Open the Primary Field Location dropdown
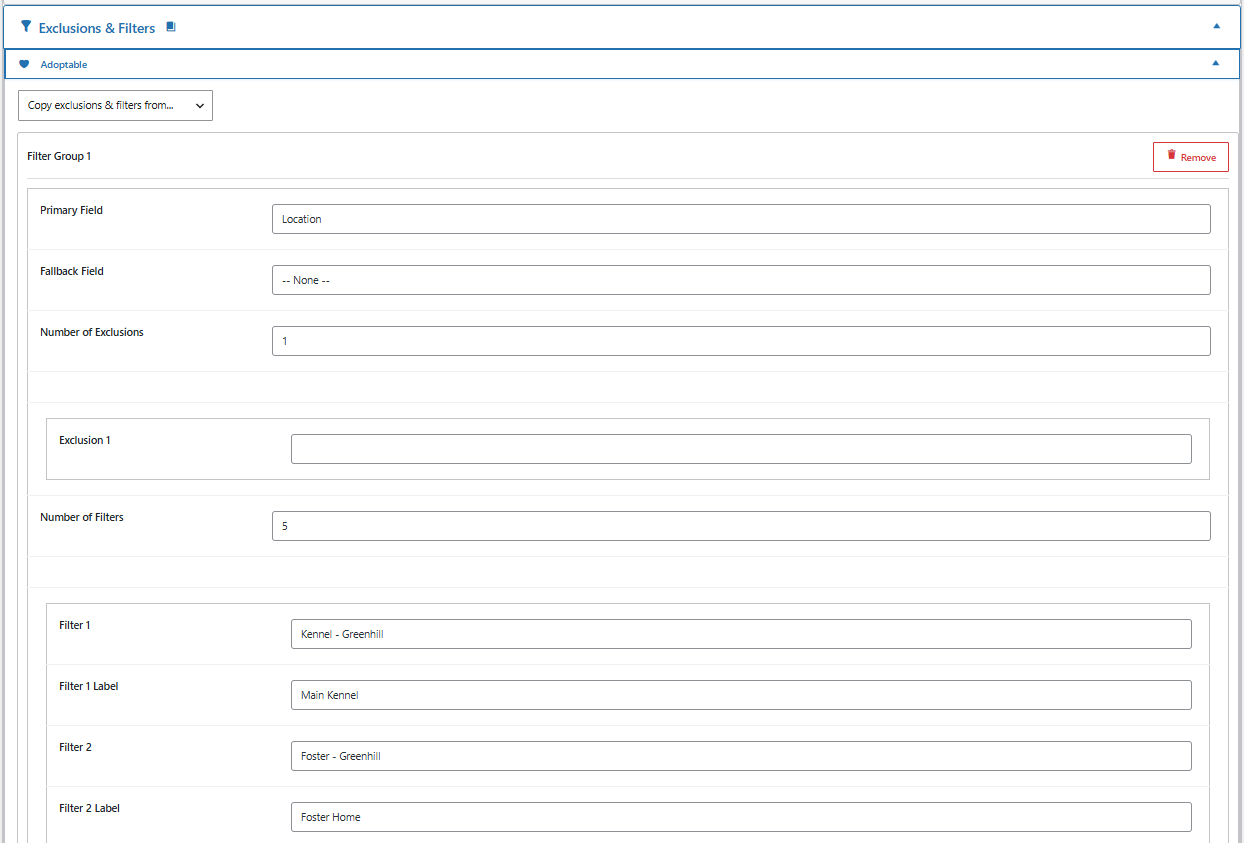This screenshot has height=843, width=1244. pos(741,219)
